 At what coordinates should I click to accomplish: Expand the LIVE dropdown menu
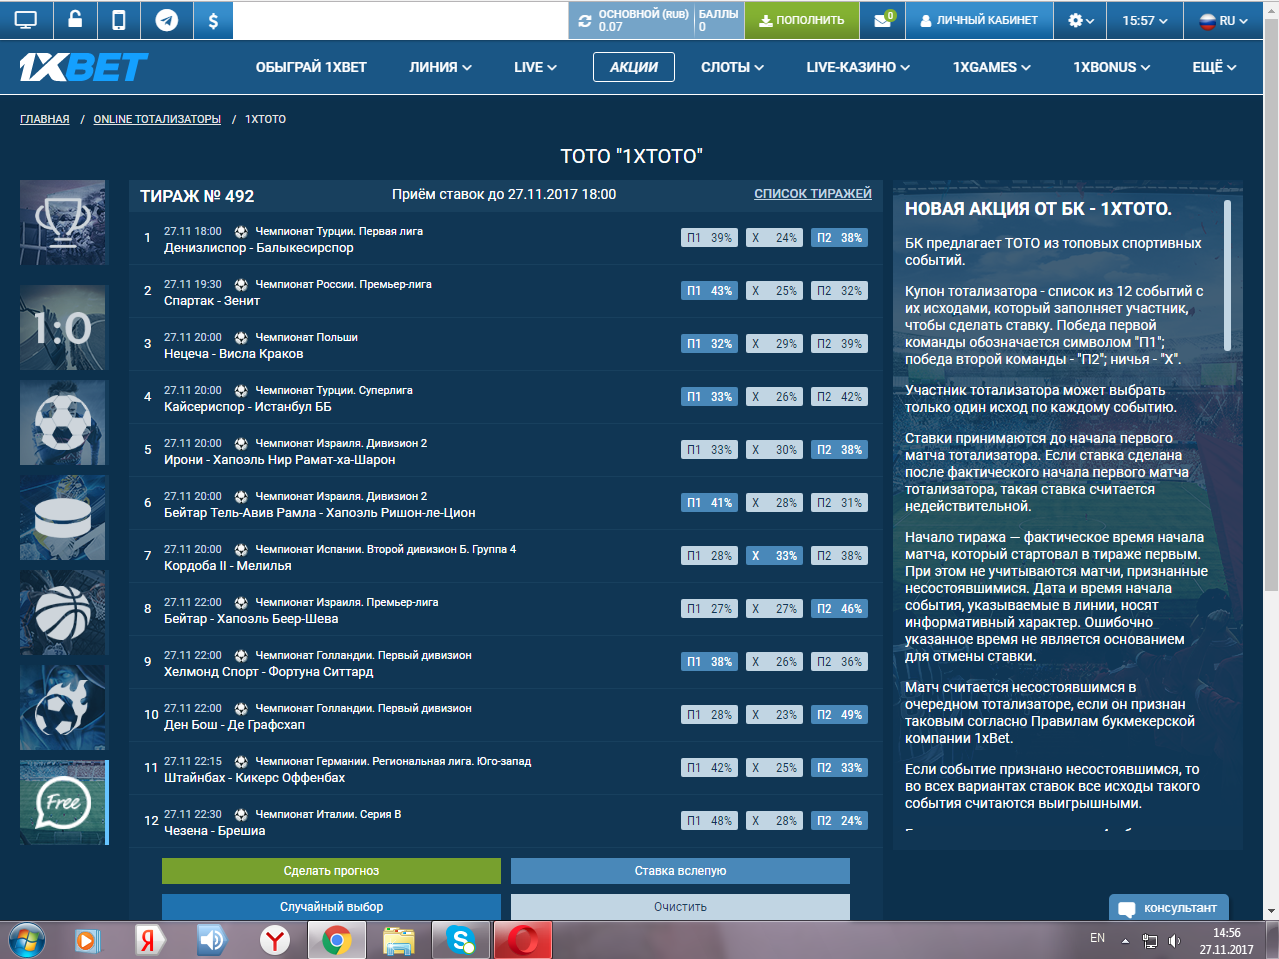pos(535,67)
